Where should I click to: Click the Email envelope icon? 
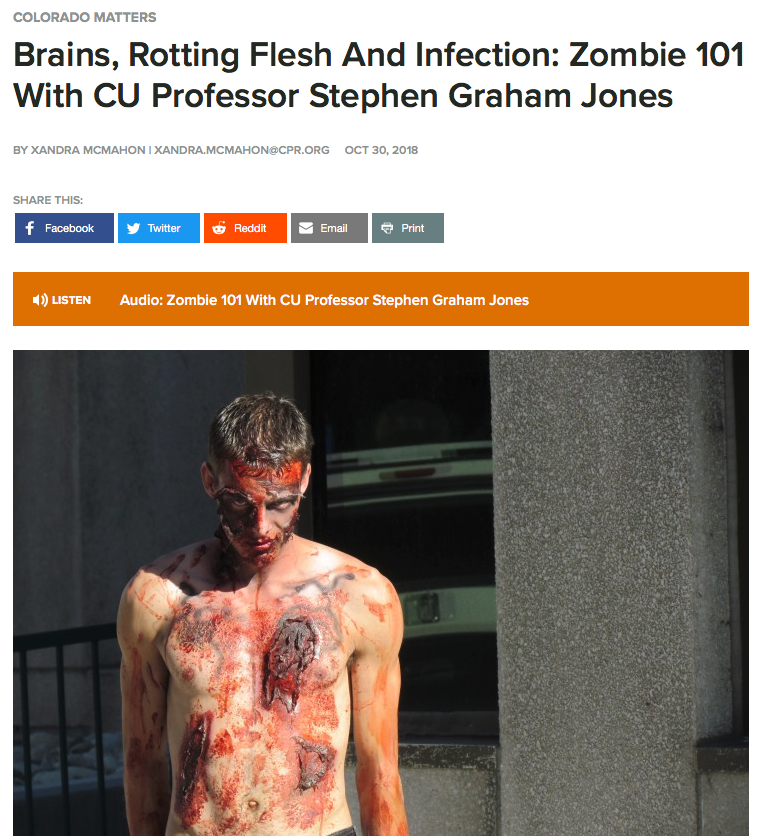click(x=306, y=228)
